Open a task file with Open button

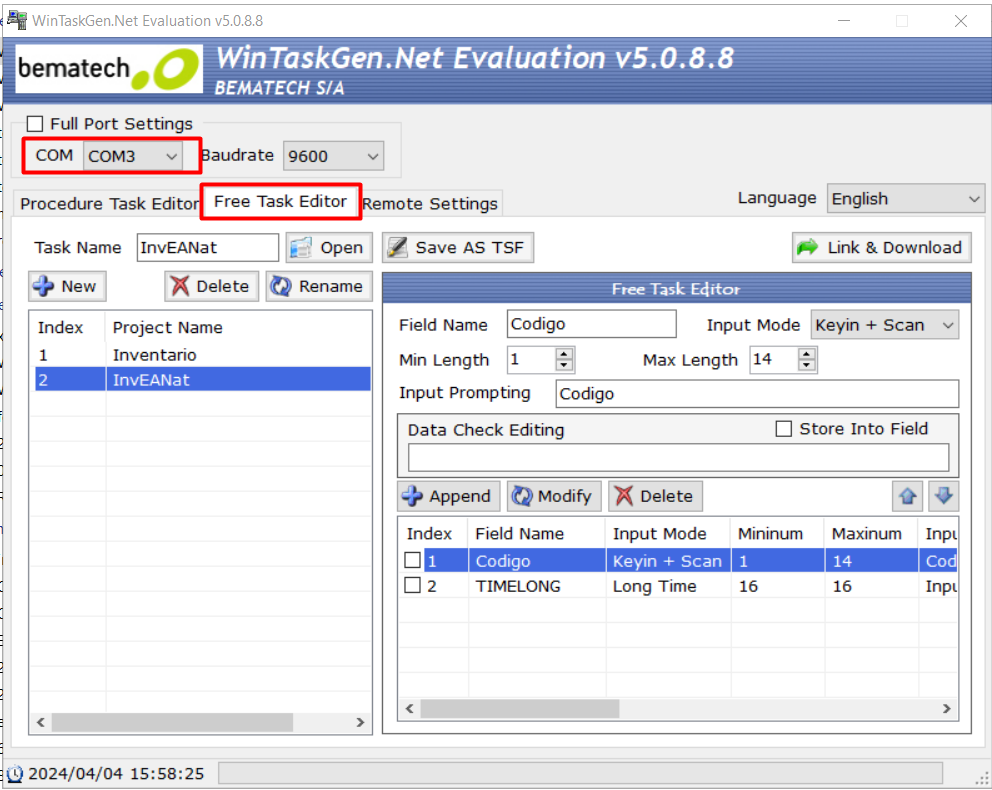[x=329, y=247]
